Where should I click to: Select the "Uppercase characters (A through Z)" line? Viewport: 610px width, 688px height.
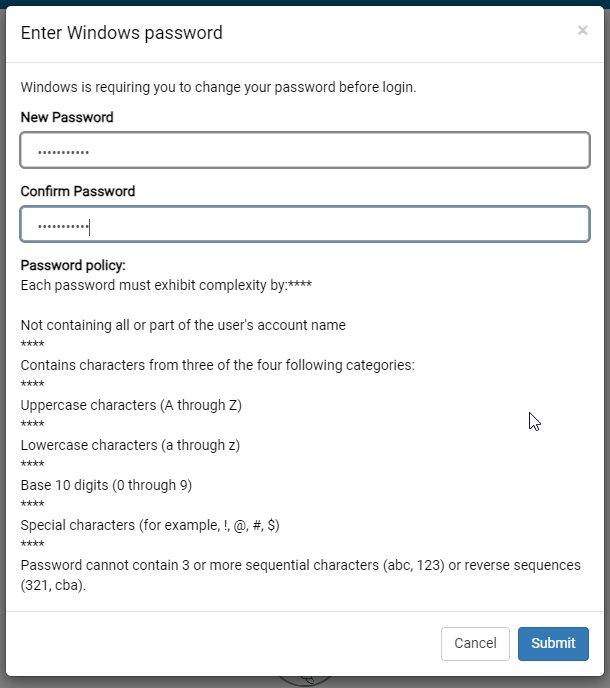131,405
